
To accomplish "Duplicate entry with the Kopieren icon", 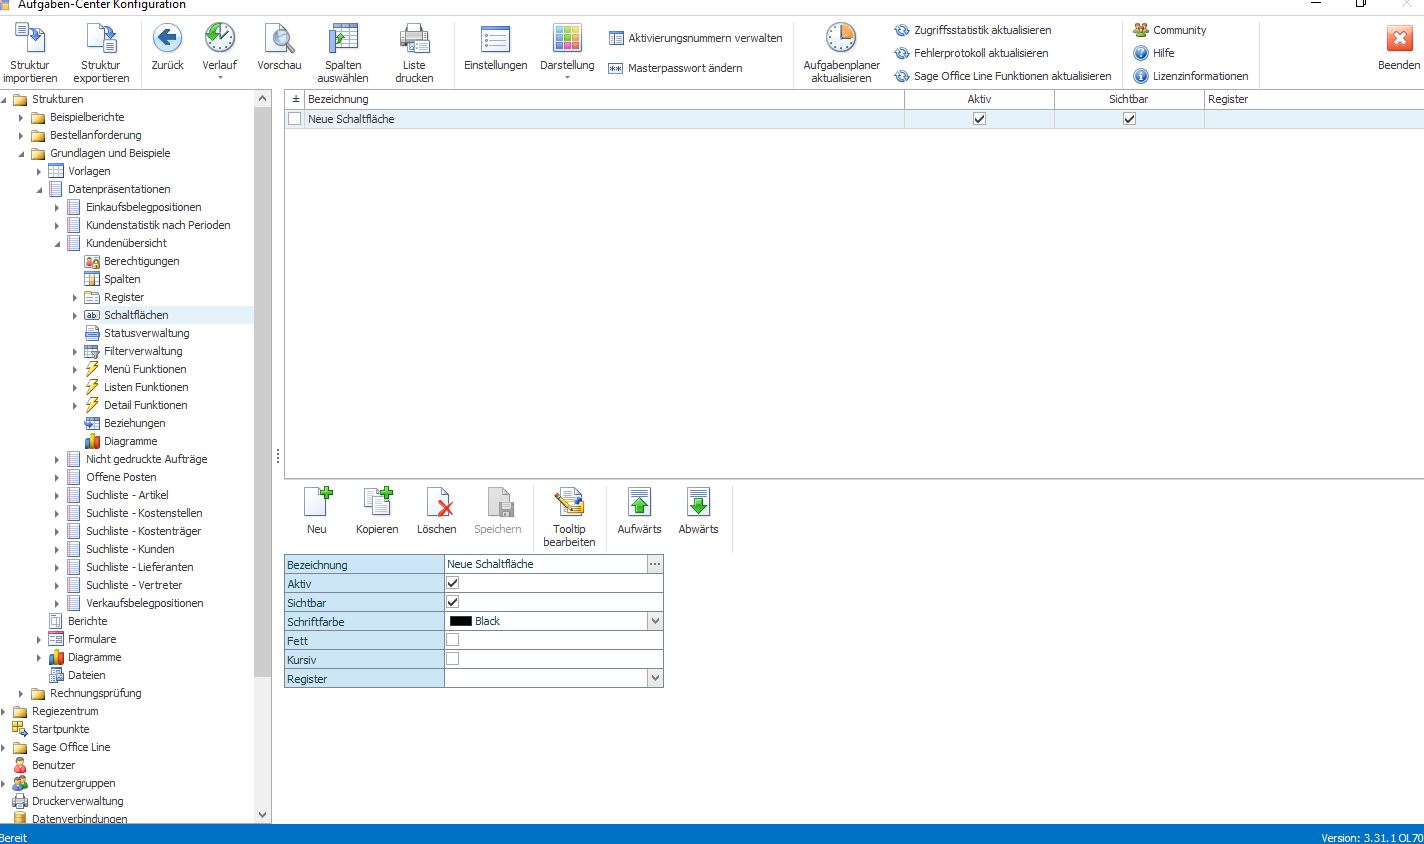I will tap(377, 502).
